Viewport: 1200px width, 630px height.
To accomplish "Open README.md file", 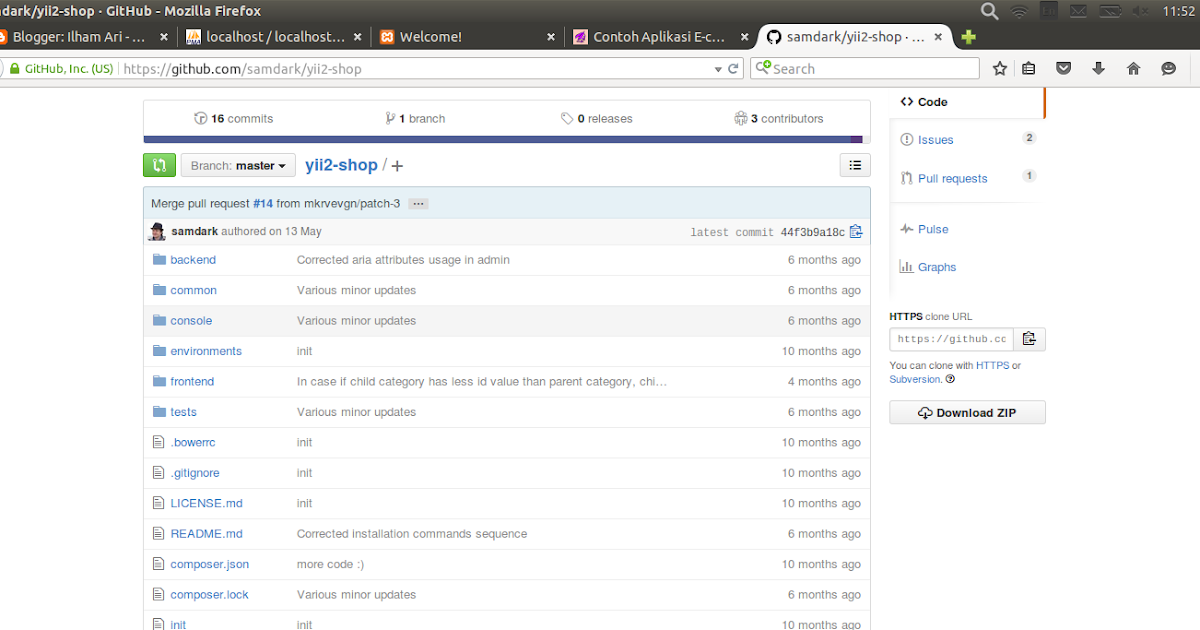I will (x=206, y=534).
